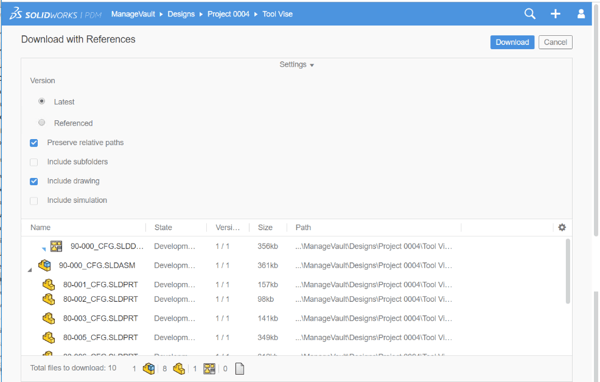The image size is (600, 382).
Task: Select the Latest version radio button
Action: (x=42, y=101)
